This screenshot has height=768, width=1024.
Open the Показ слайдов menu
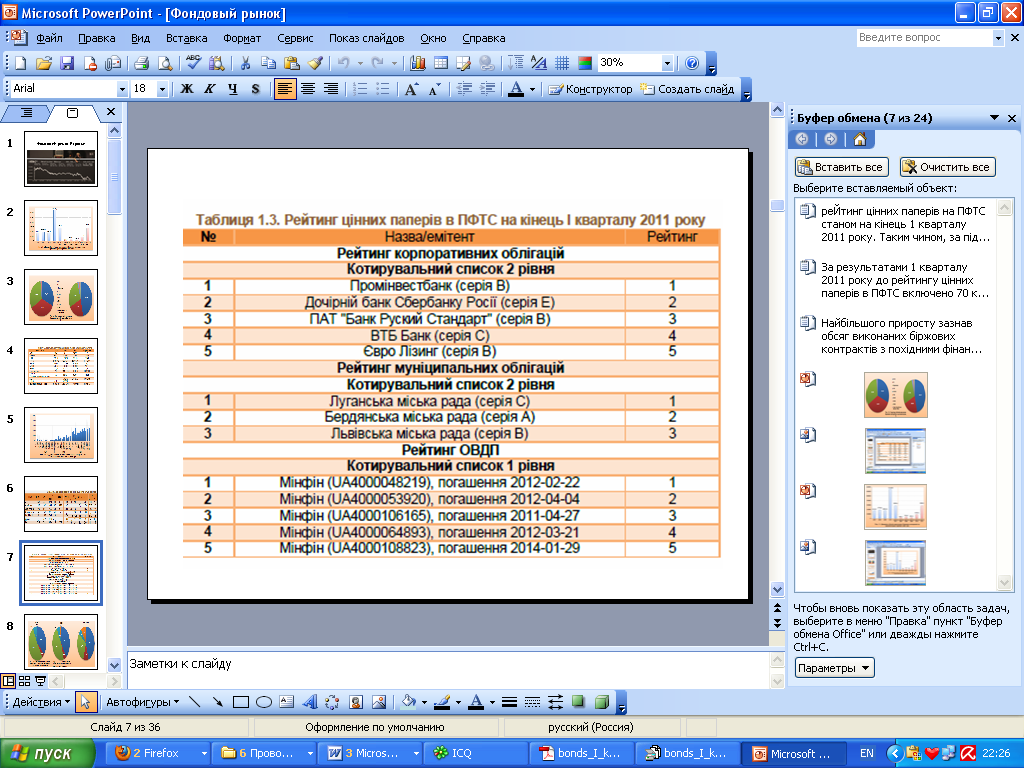[366, 38]
